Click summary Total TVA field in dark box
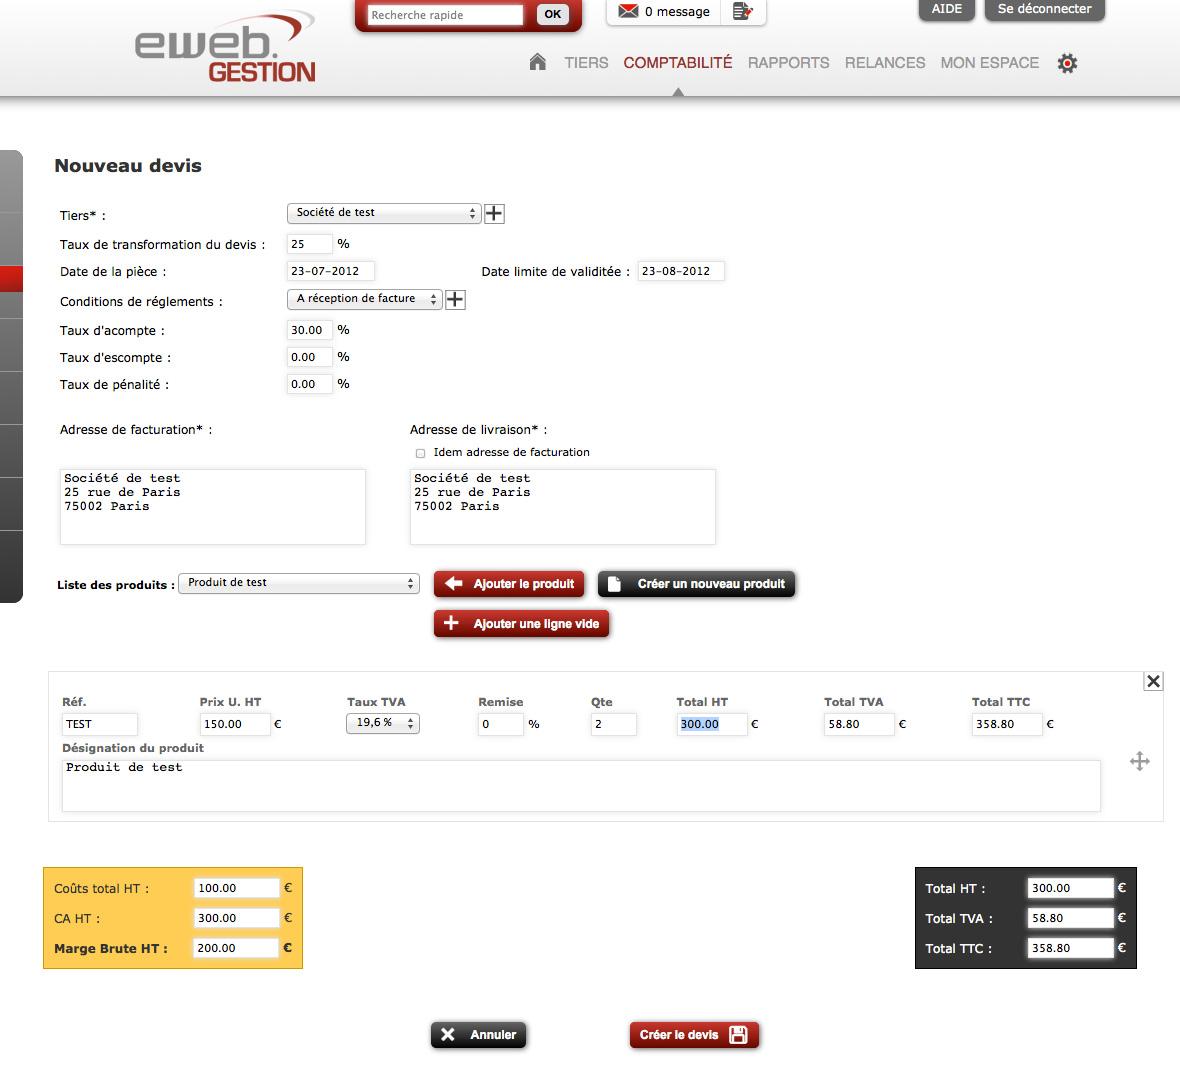The height and width of the screenshot is (1076, 1180). (x=1070, y=918)
